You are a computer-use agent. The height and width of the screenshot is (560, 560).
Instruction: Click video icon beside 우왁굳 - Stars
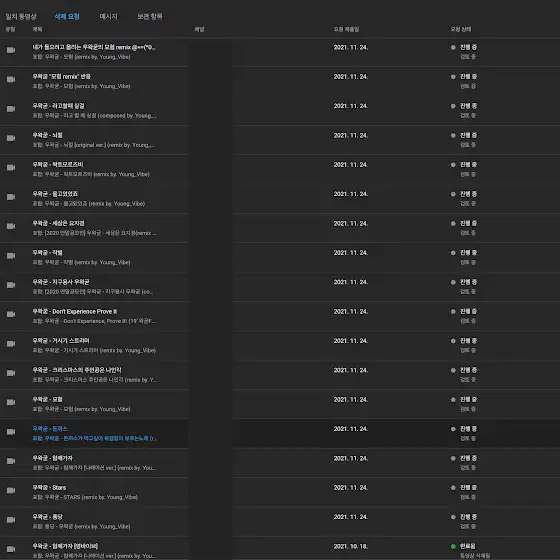coord(11,490)
